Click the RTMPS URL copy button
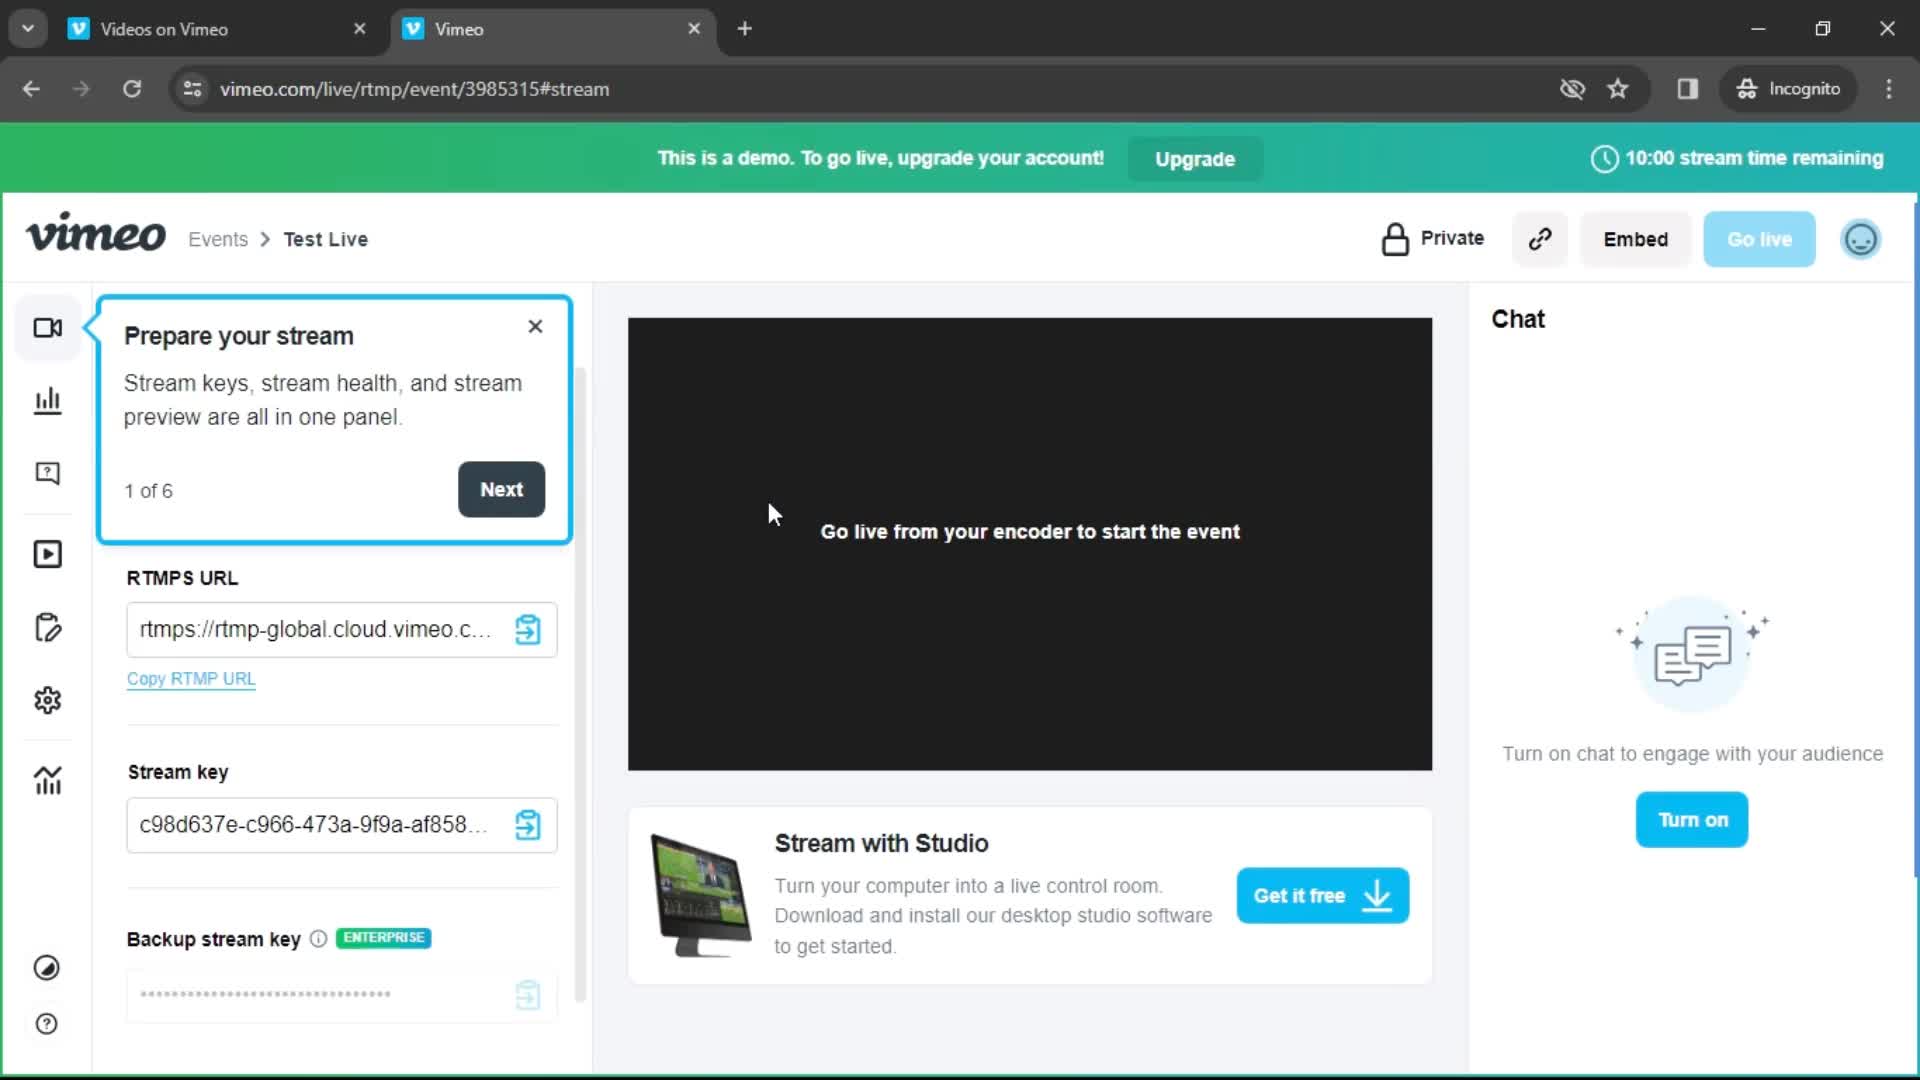Screen dimensions: 1920x1080 pos(527,629)
